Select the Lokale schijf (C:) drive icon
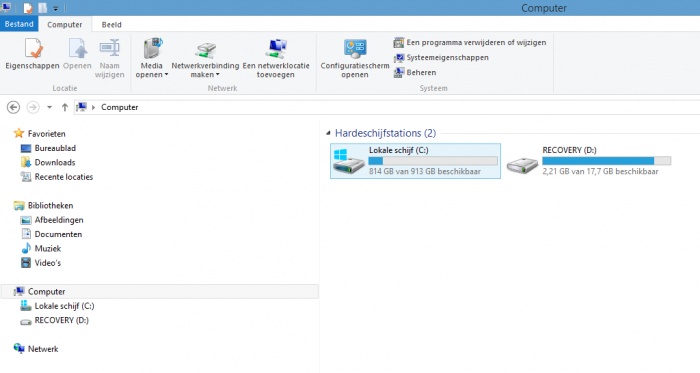This screenshot has width=700, height=373. point(348,161)
